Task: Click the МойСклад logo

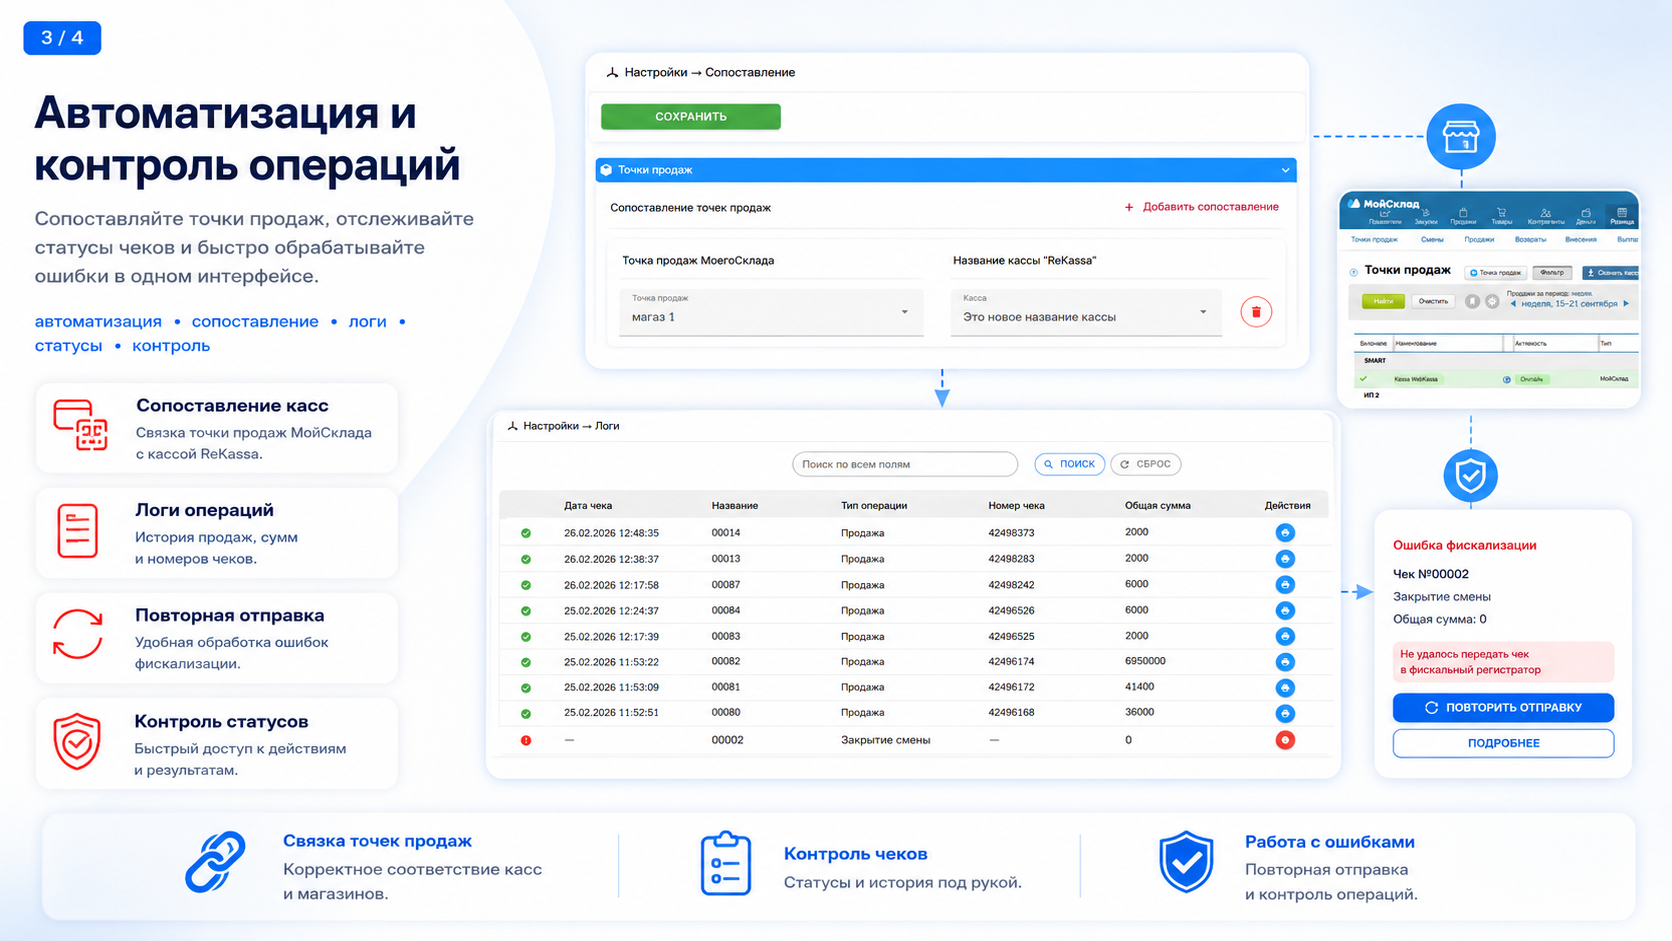Action: 1383,204
